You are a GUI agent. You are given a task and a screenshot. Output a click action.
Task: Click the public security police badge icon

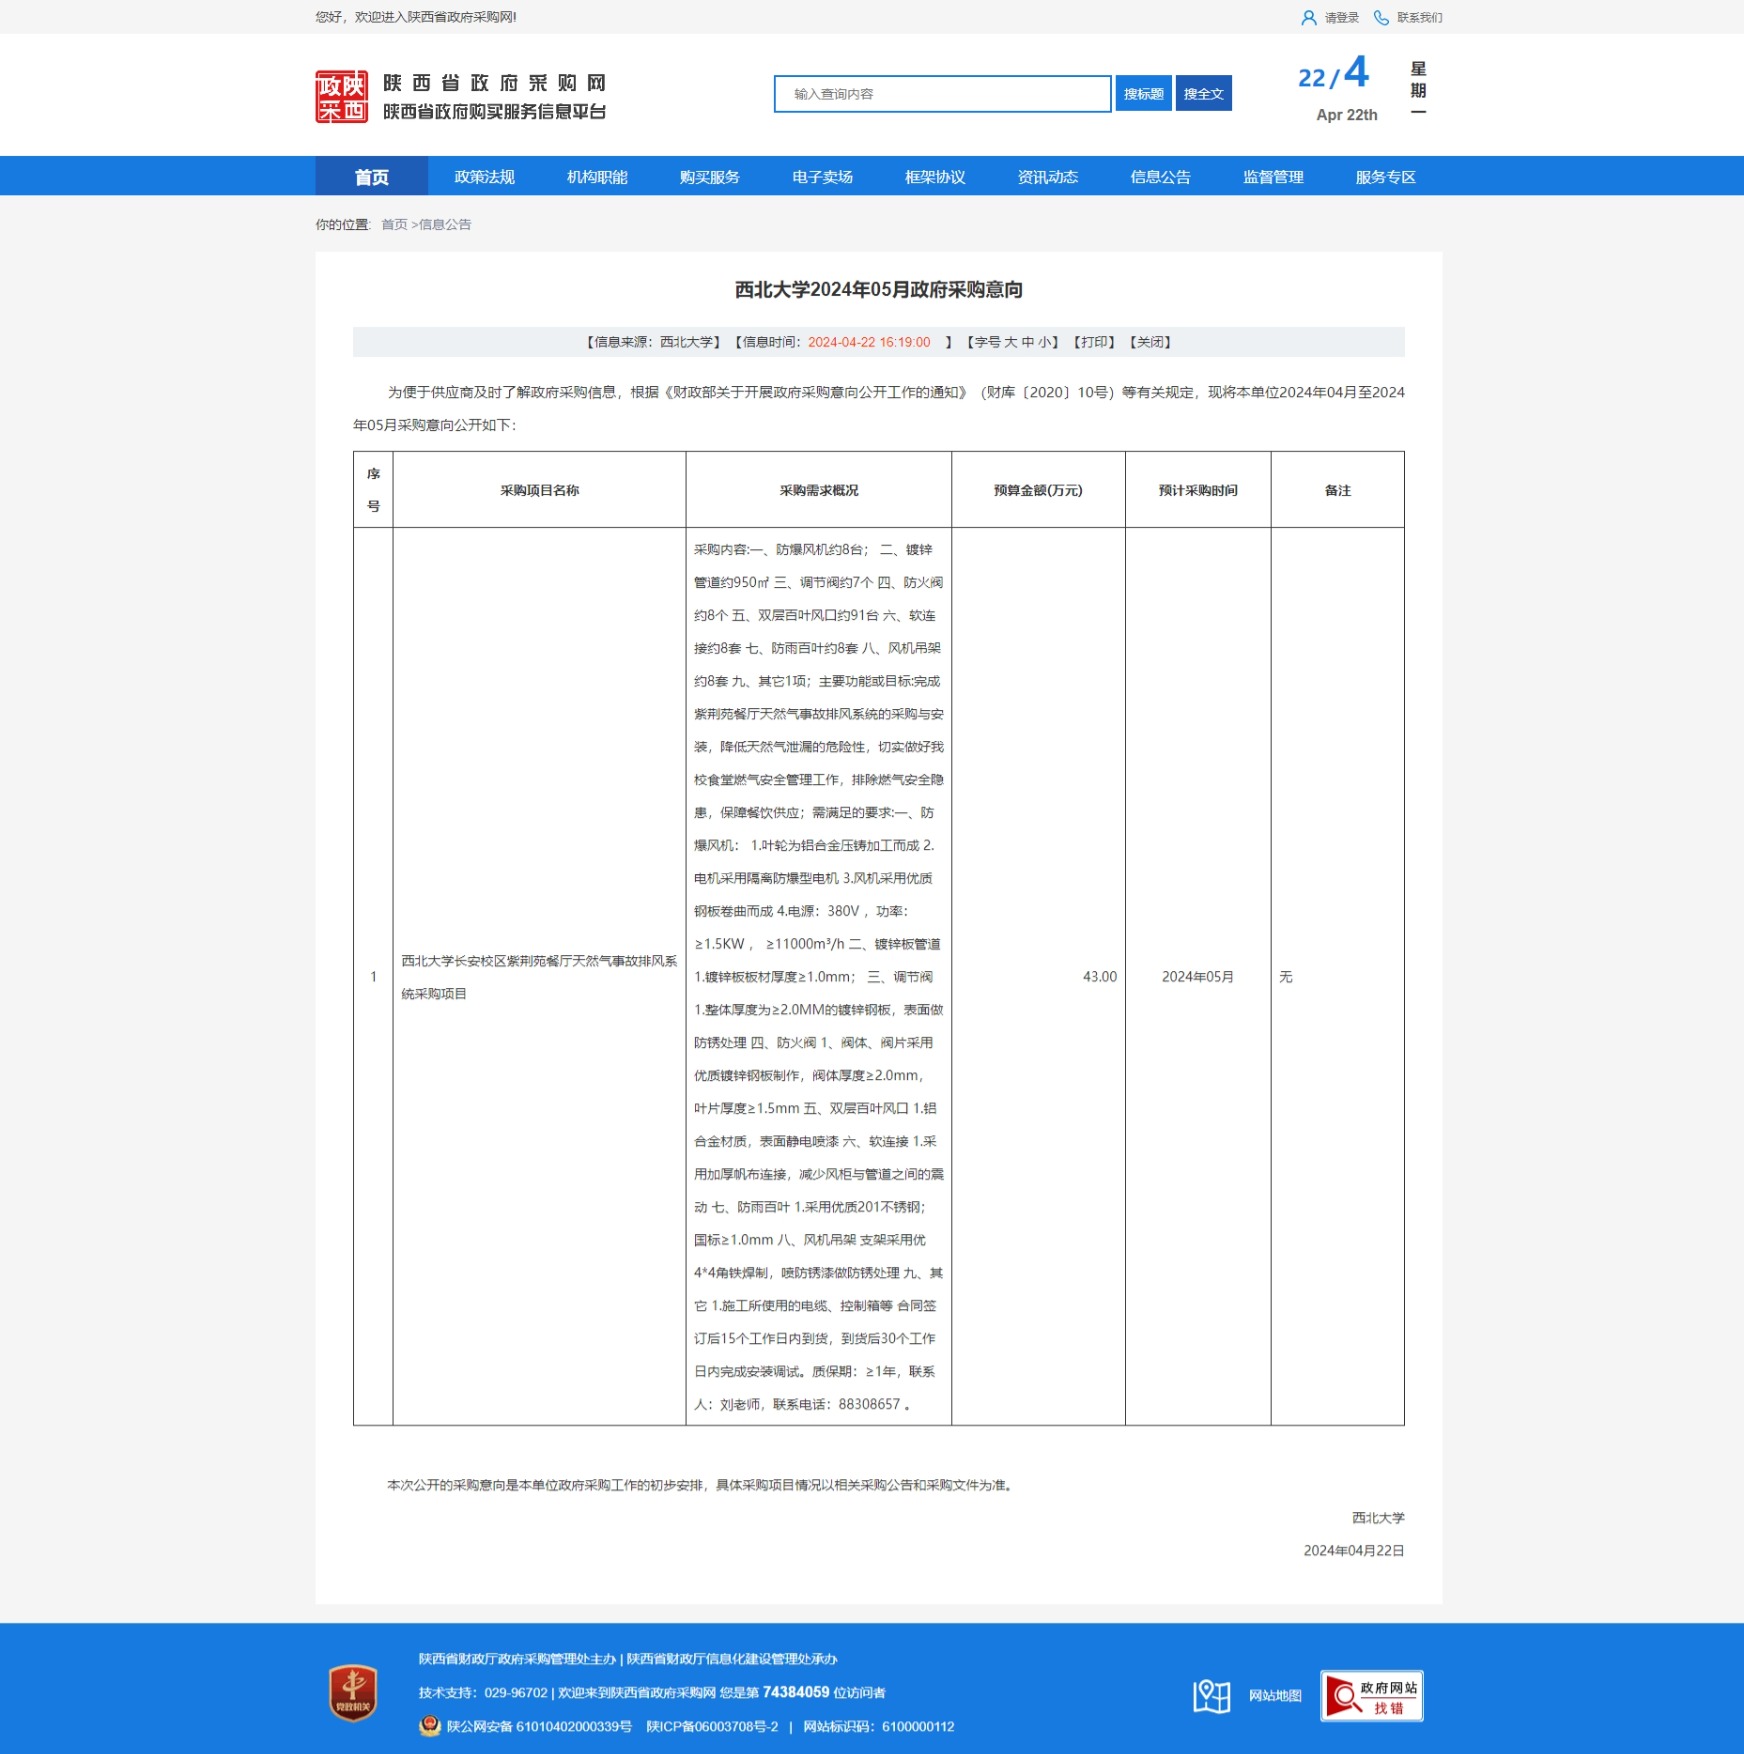[430, 1726]
